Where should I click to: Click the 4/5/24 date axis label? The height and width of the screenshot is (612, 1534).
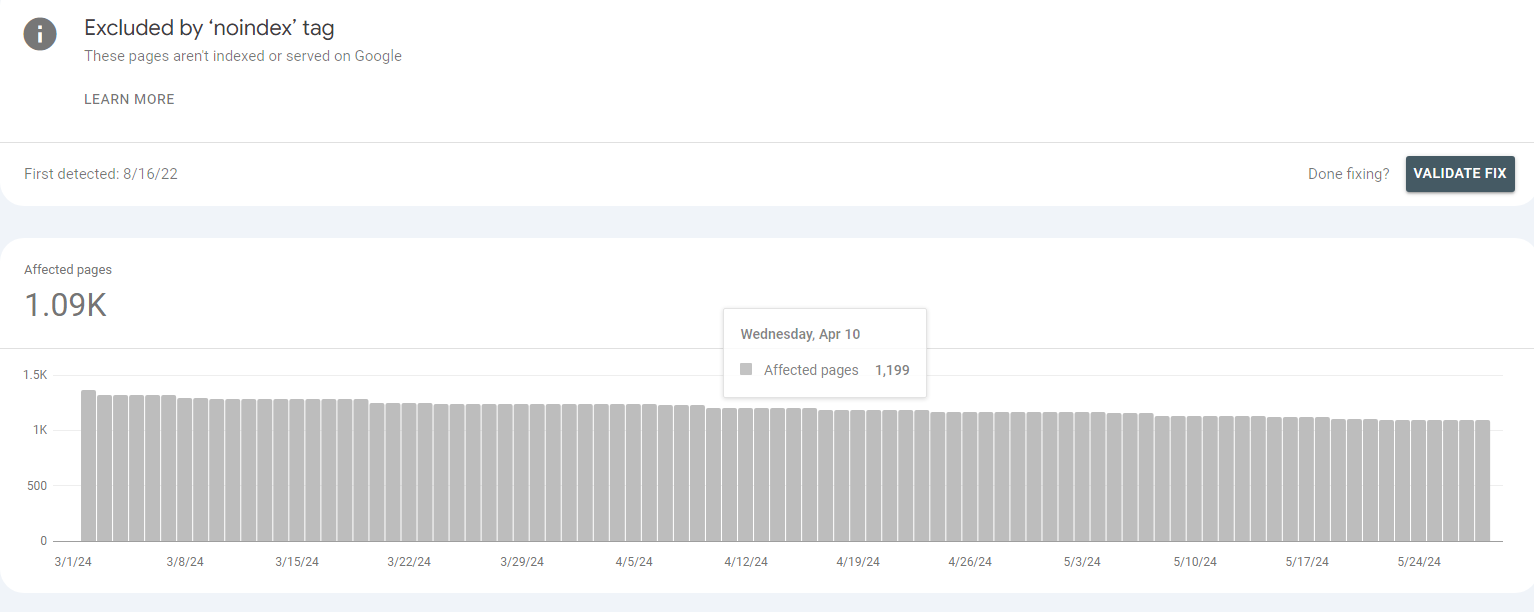point(634,562)
